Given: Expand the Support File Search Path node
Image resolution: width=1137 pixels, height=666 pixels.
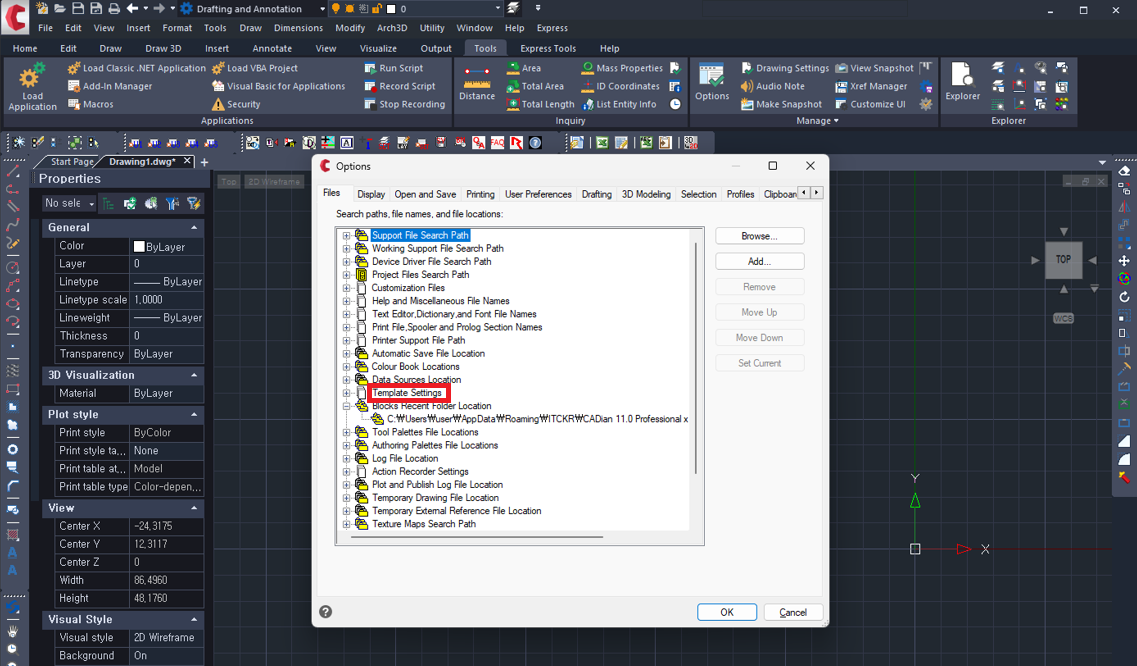Looking at the screenshot, I should [346, 236].
